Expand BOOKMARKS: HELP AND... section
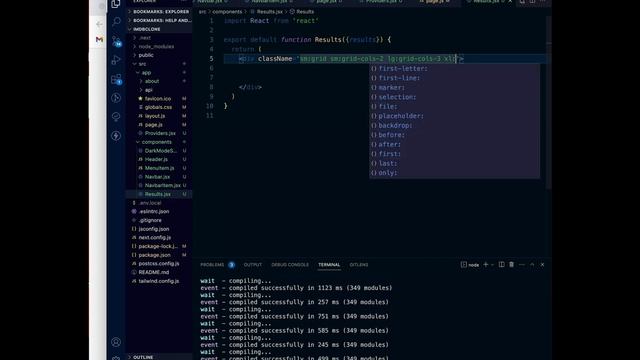The image size is (640, 360). pos(158,20)
